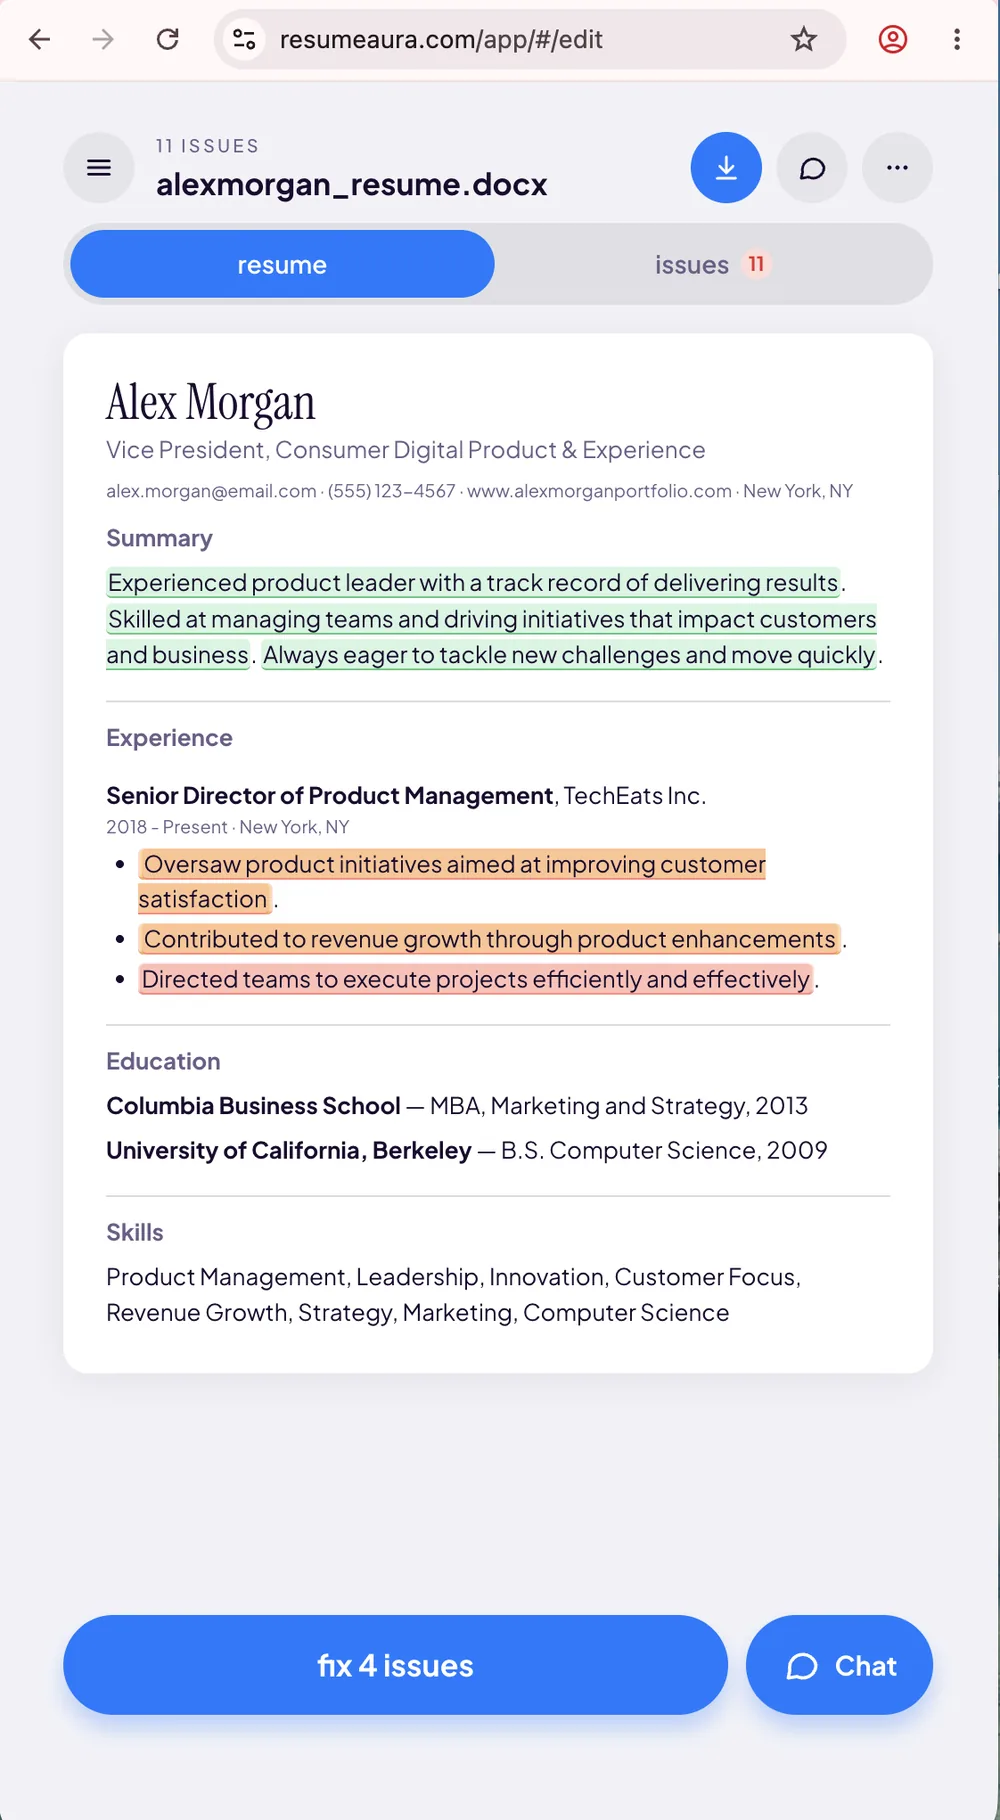Select red-highlighted 'Directed teams' bullet
Screen dimensions: 1000x1820
coord(476,979)
